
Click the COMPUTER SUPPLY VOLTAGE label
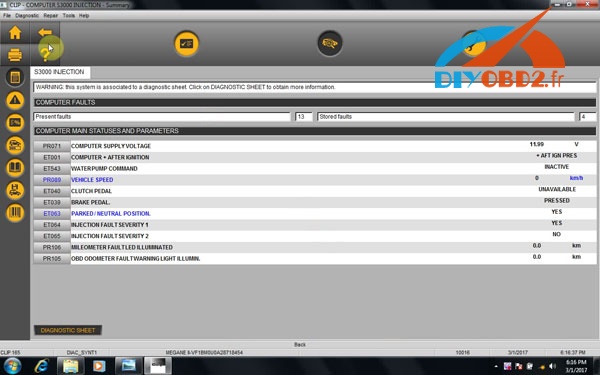point(111,146)
